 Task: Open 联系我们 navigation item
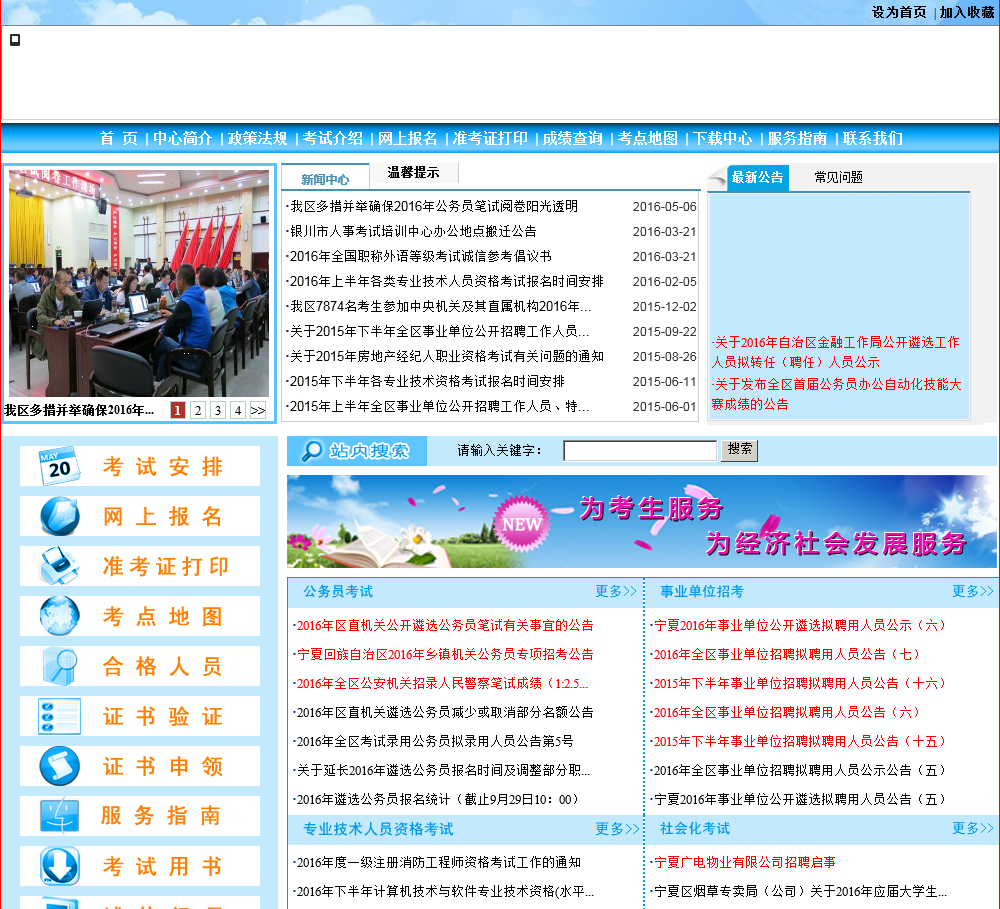[872, 138]
